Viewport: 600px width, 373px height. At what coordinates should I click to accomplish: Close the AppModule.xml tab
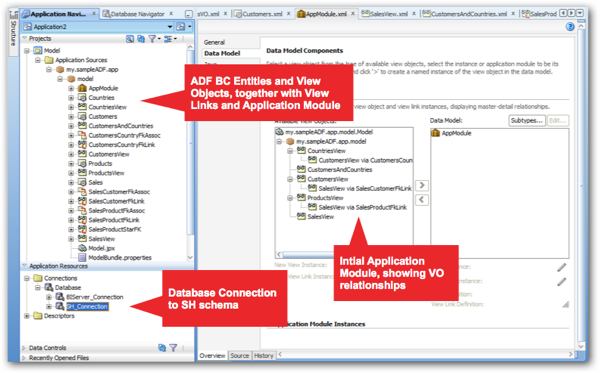pyautogui.click(x=353, y=14)
